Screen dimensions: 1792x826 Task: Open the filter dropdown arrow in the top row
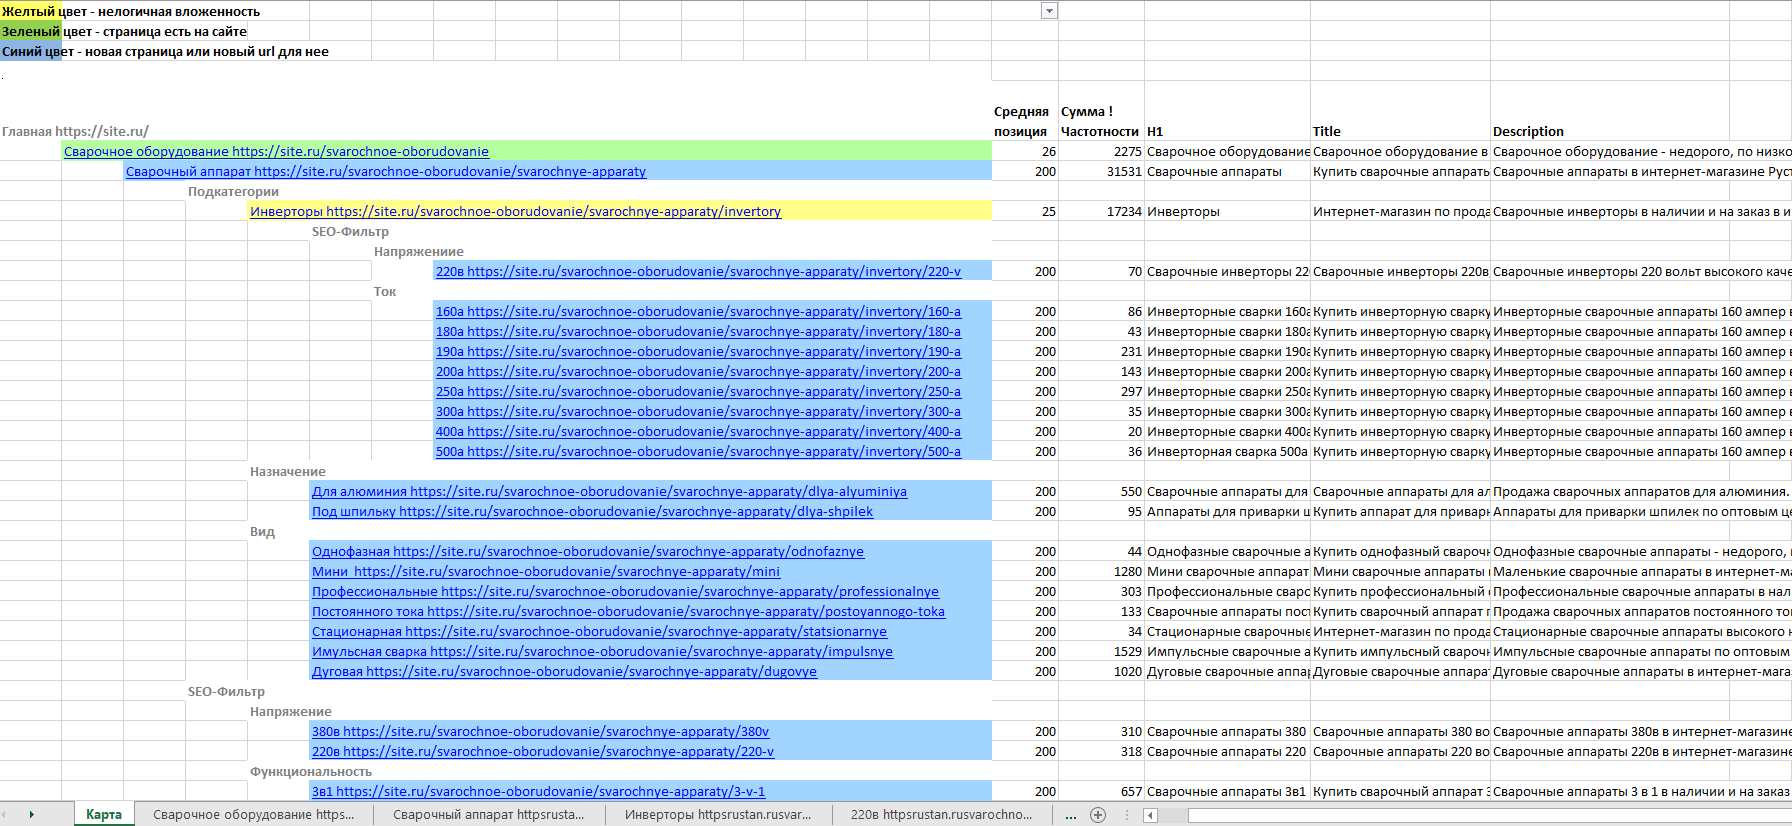coord(1049,11)
